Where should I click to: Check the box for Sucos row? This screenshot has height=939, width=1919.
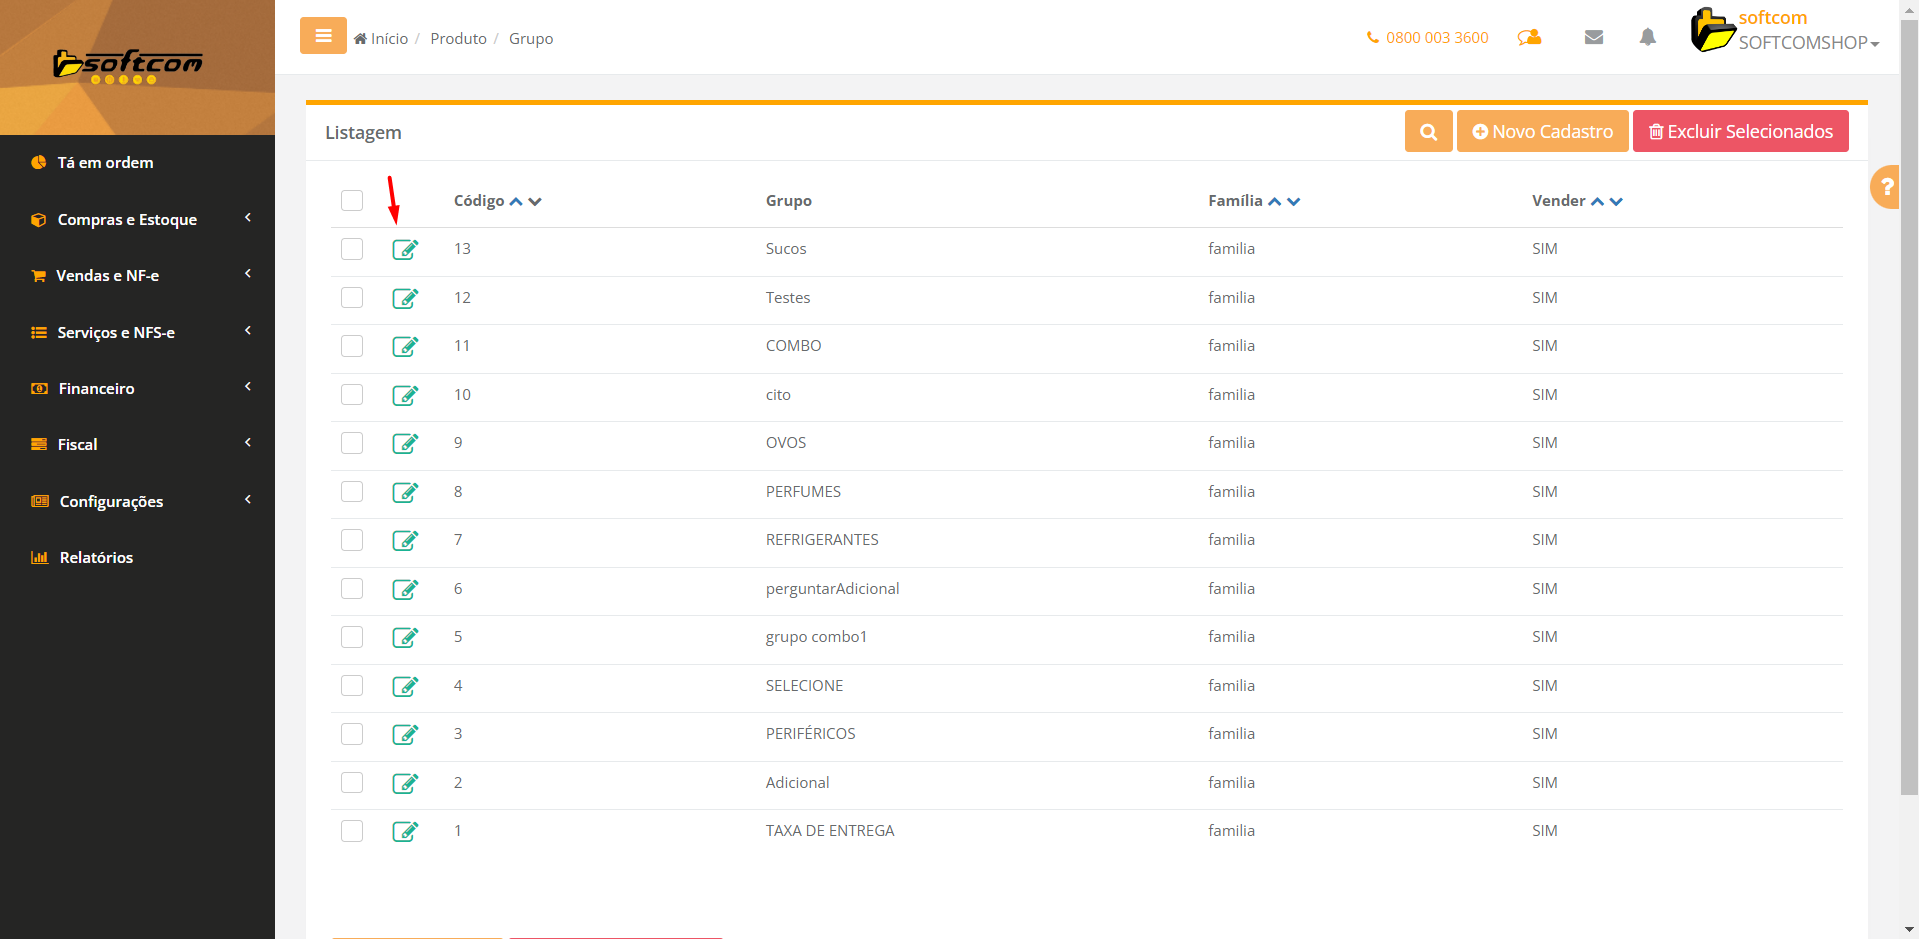tap(352, 249)
